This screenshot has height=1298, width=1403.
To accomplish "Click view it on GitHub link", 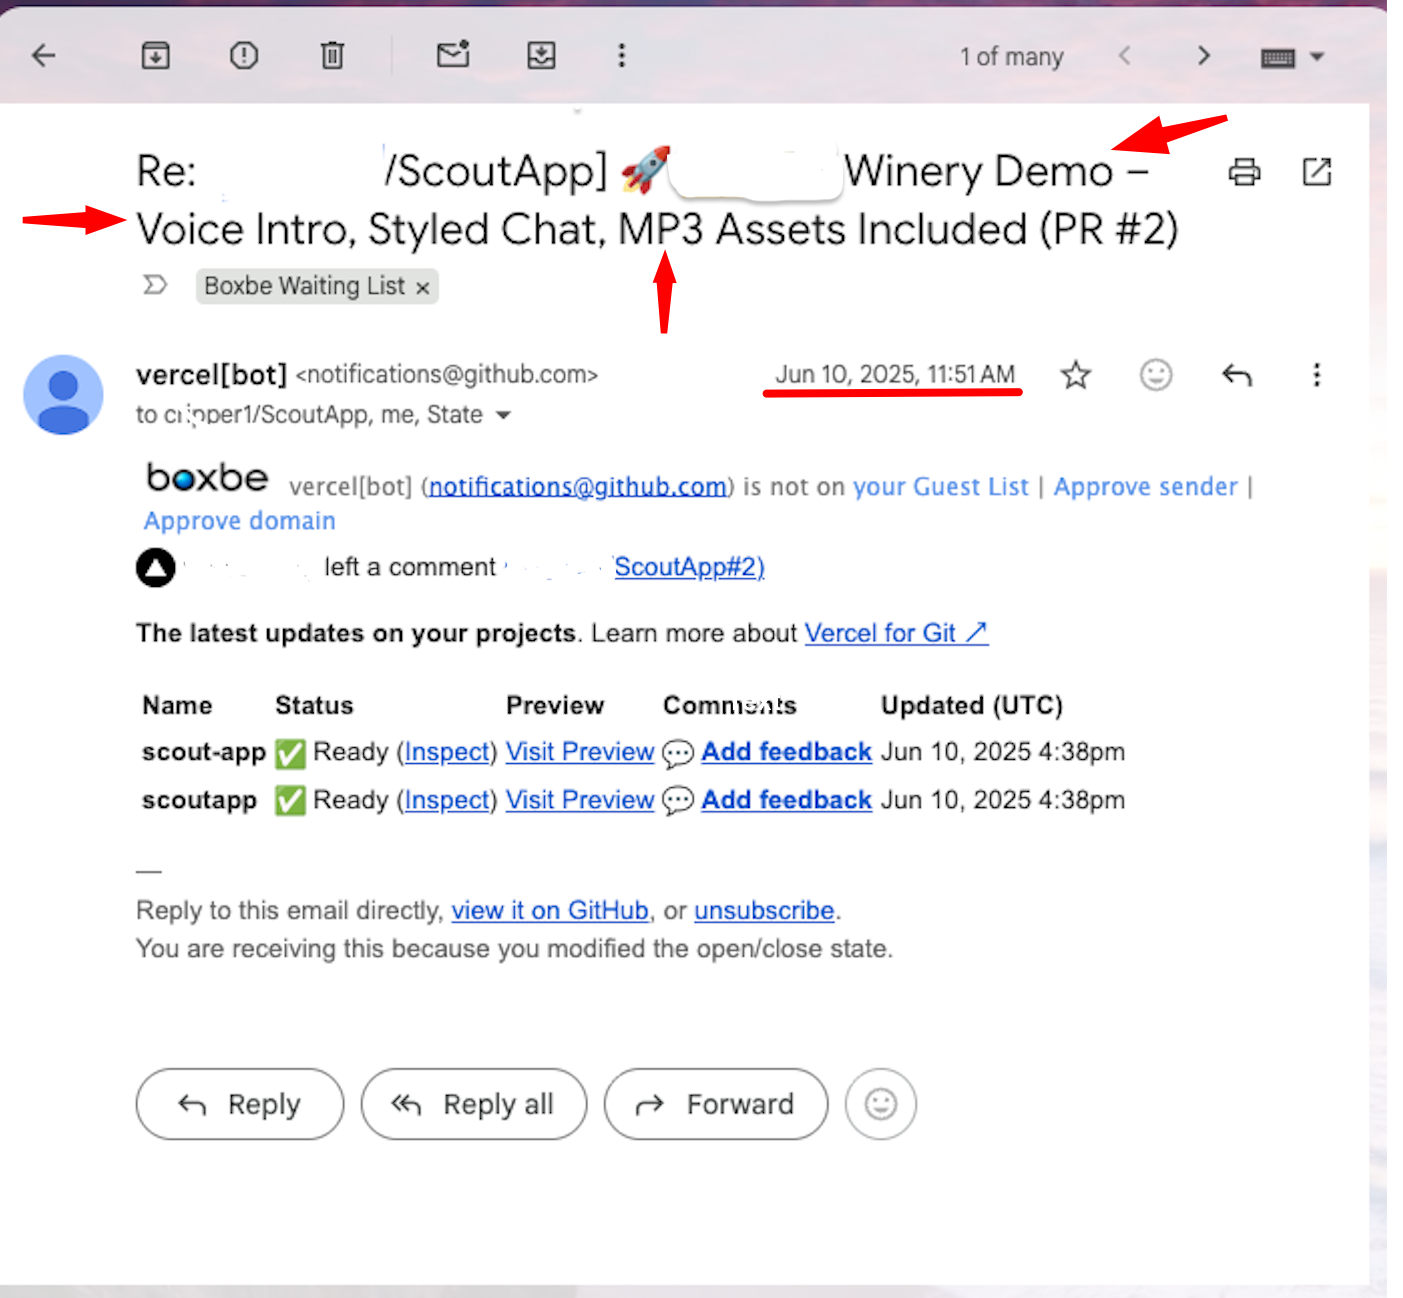I will tap(550, 911).
